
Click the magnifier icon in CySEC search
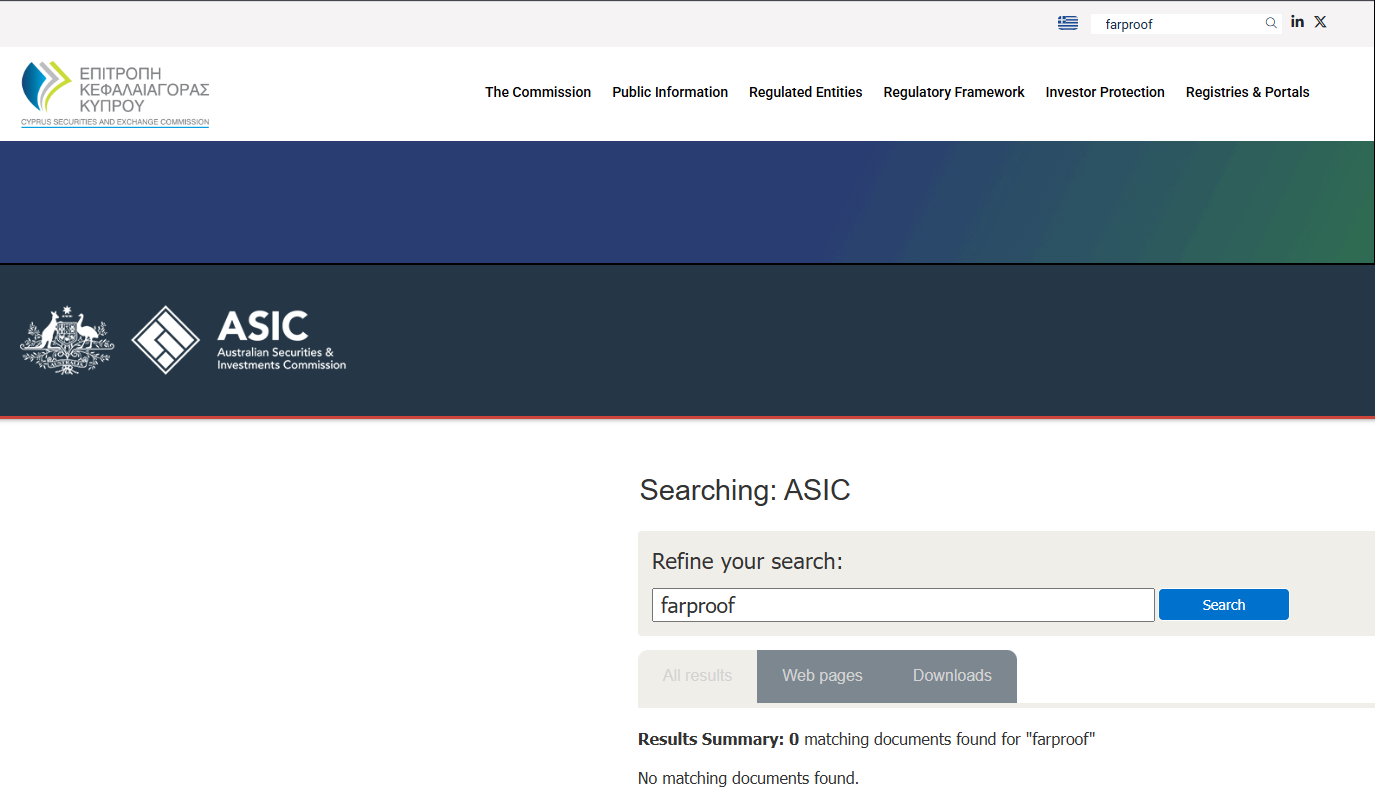[x=1271, y=23]
